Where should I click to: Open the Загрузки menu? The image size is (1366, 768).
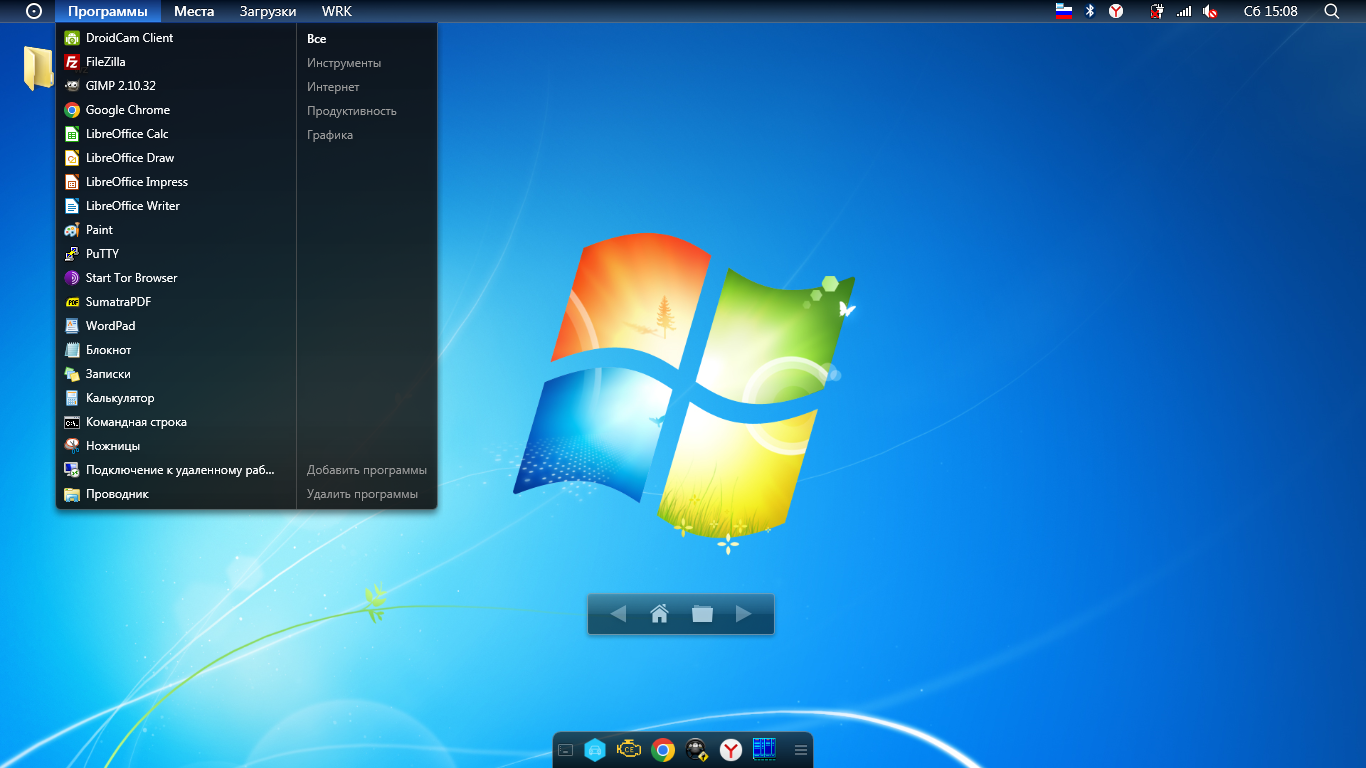pyautogui.click(x=268, y=11)
